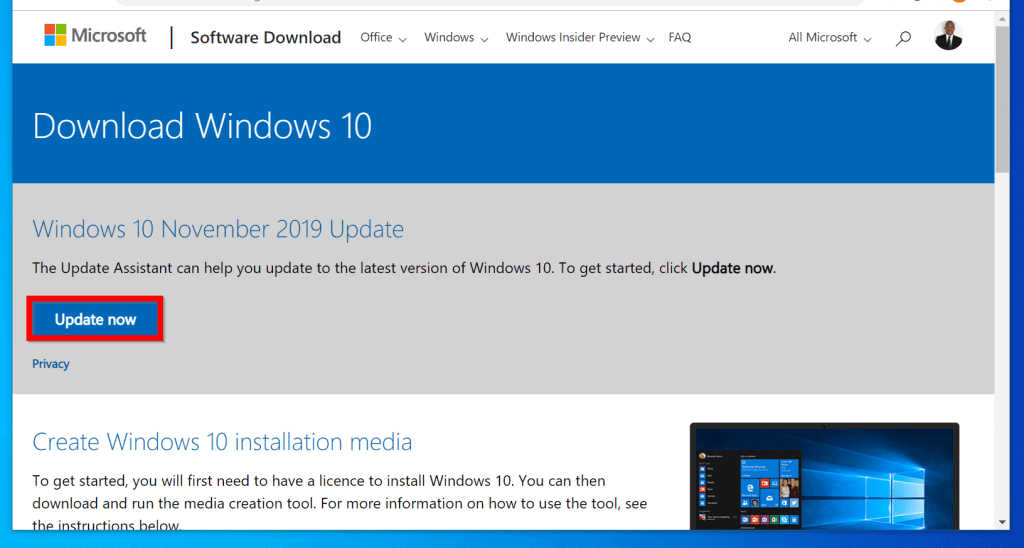The height and width of the screenshot is (548, 1024).
Task: Click the scrollbar down arrow
Action: (1002, 523)
